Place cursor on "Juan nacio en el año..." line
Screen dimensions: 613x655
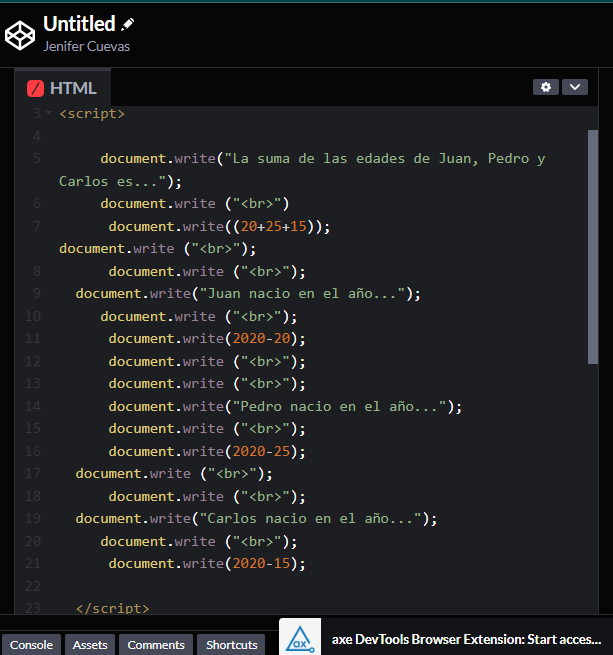pos(248,294)
